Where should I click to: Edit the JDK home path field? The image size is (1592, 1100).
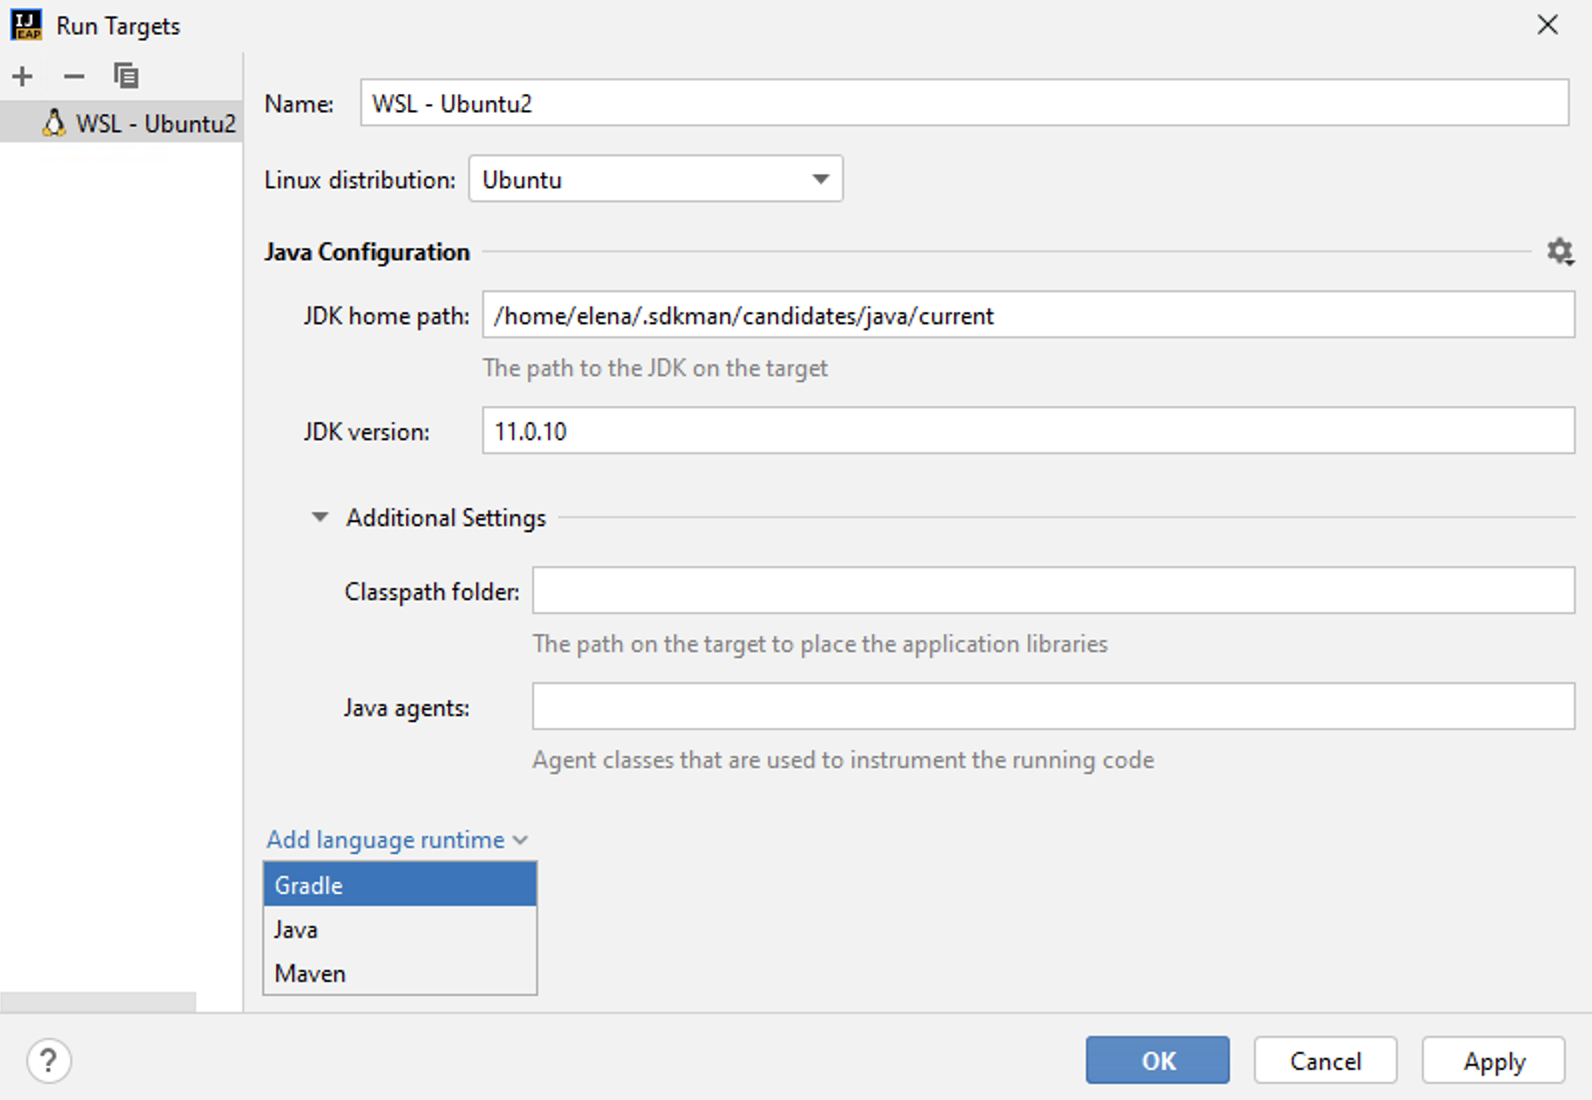pos(1028,315)
